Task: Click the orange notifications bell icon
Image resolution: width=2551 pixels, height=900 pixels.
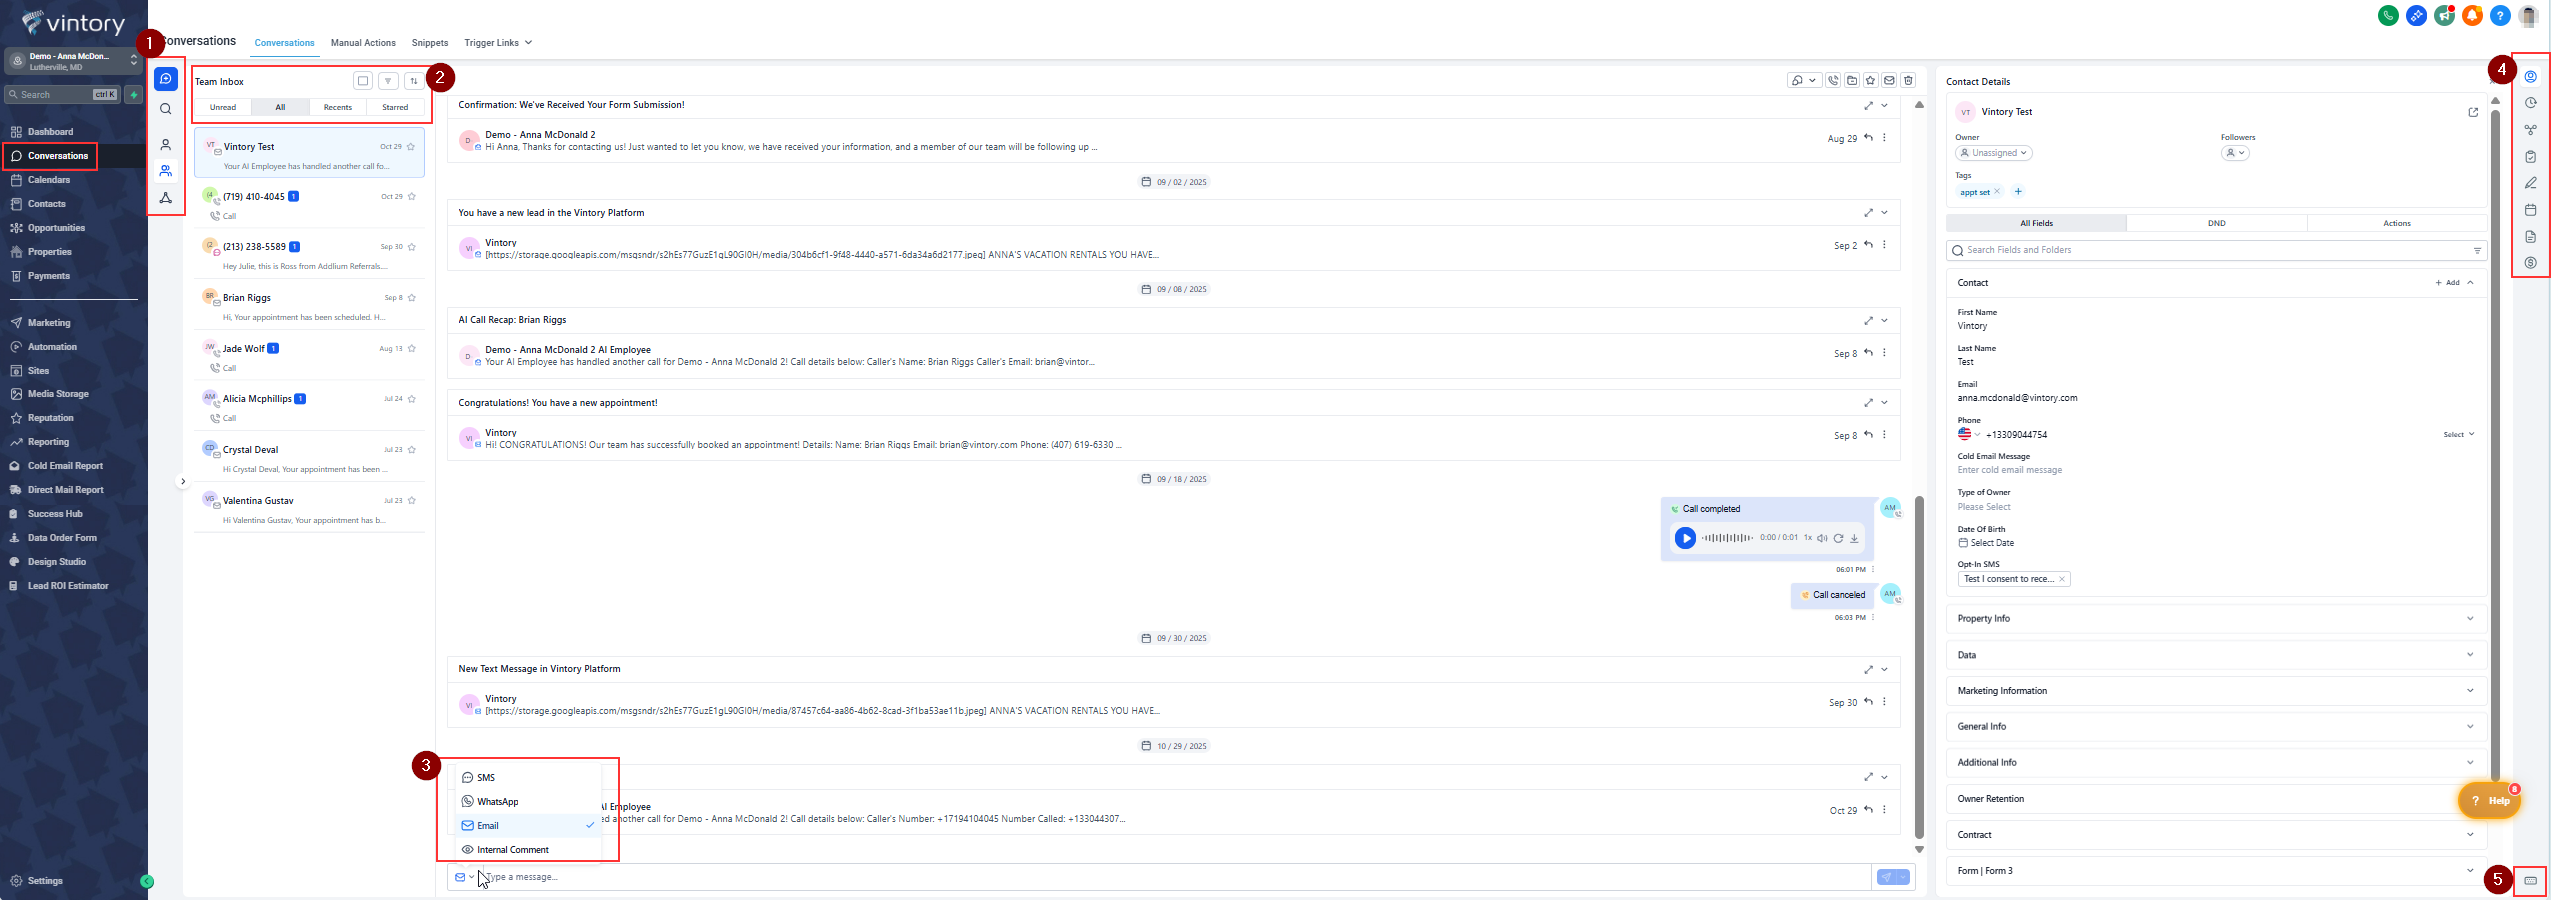Action: point(2472,16)
